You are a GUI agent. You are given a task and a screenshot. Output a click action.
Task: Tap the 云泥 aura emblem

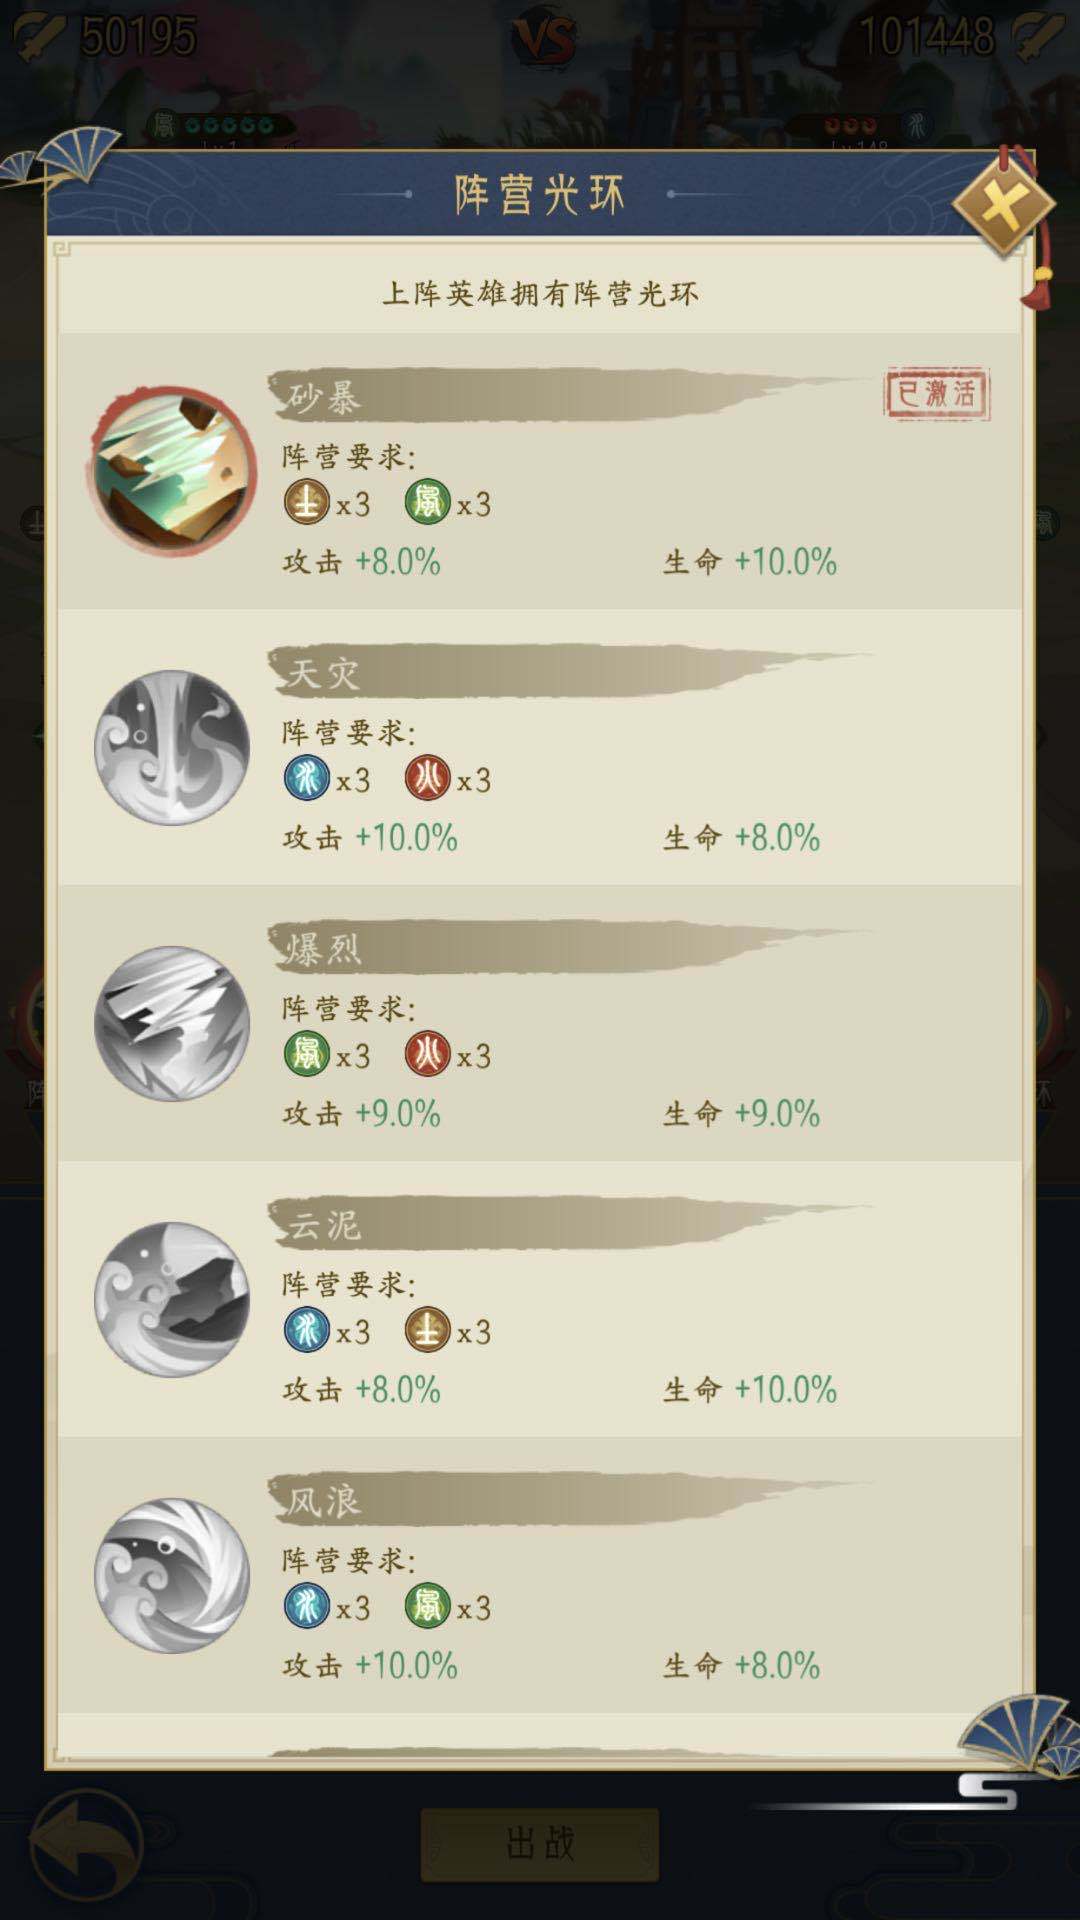[x=172, y=1299]
